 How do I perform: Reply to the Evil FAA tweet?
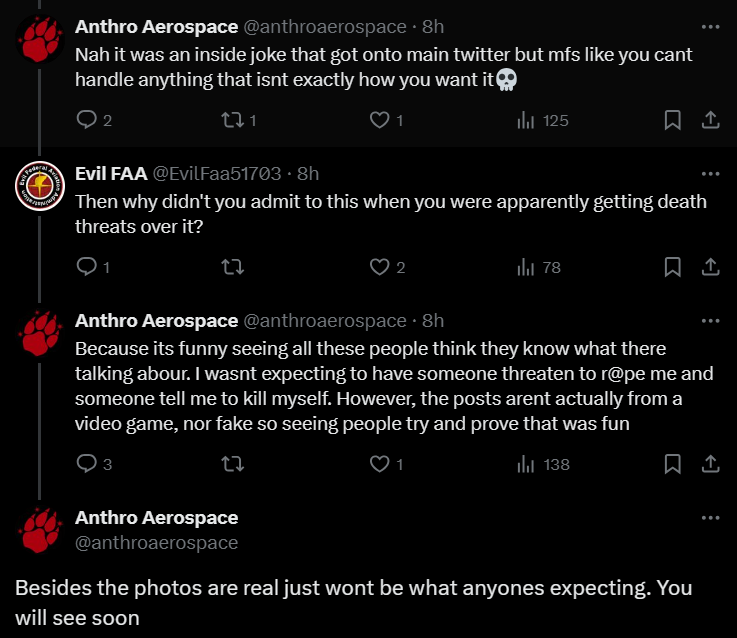click(x=87, y=267)
